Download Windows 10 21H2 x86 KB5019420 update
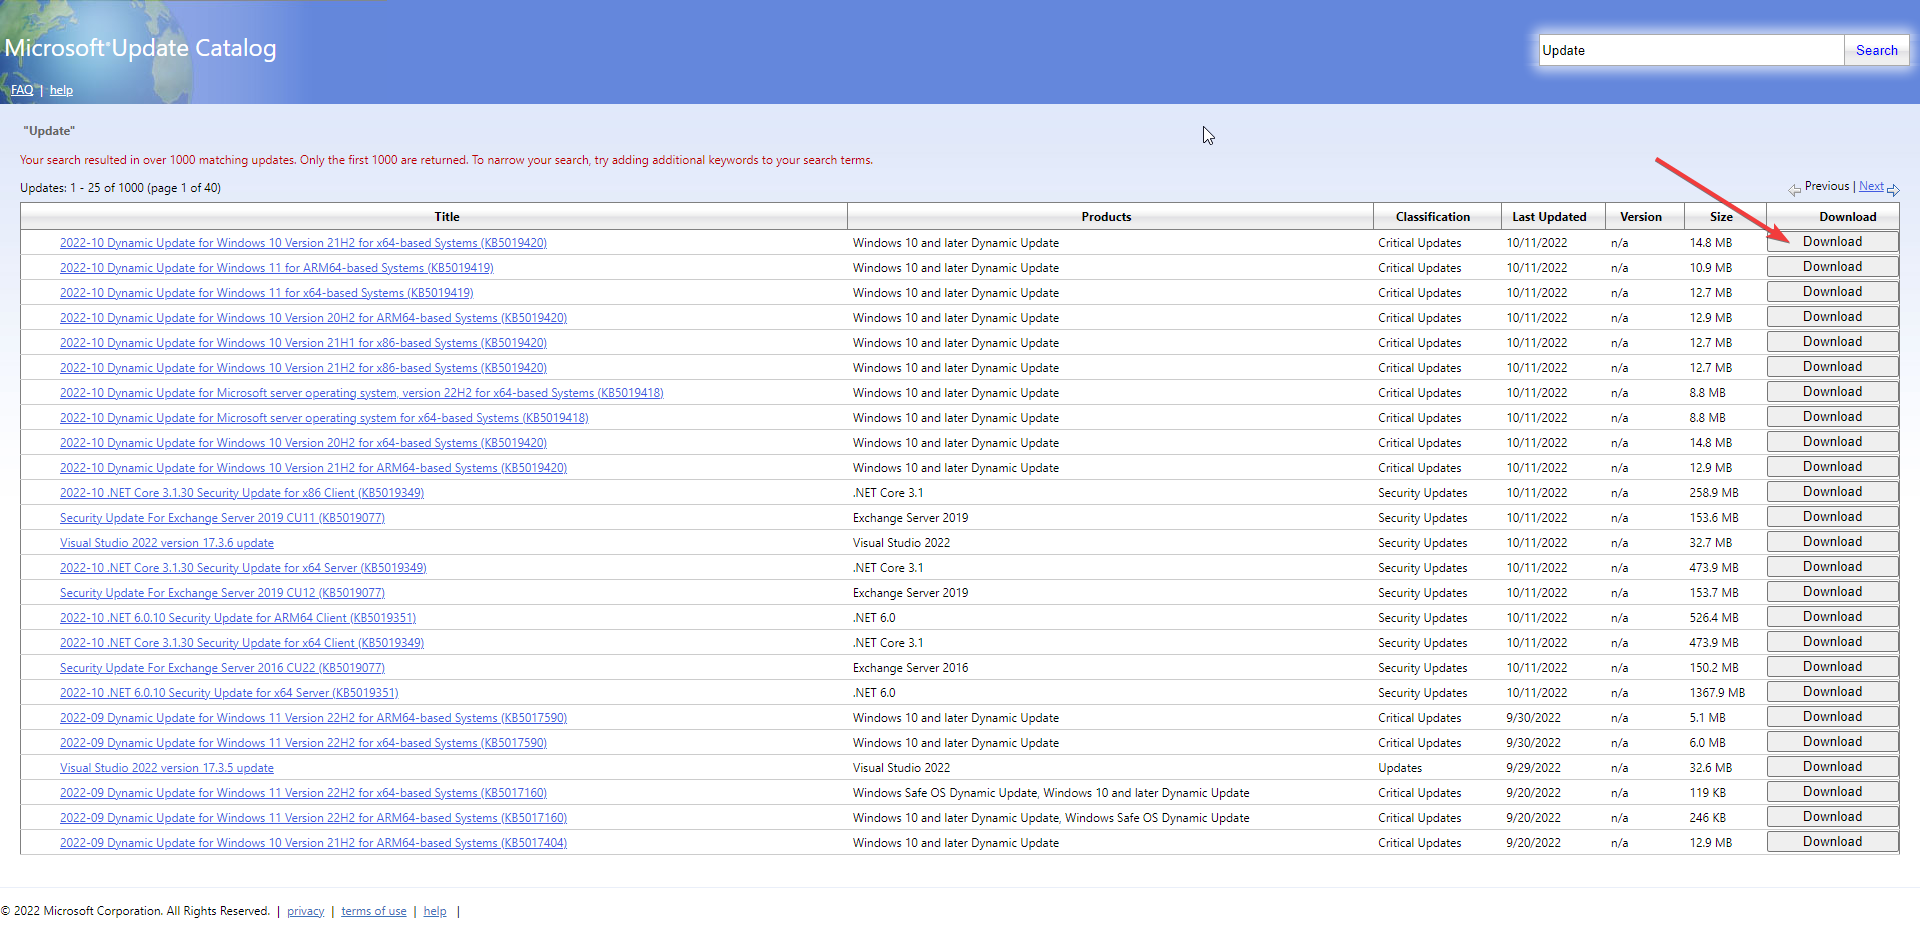Screen dimensions: 1920x929 pos(1832,367)
